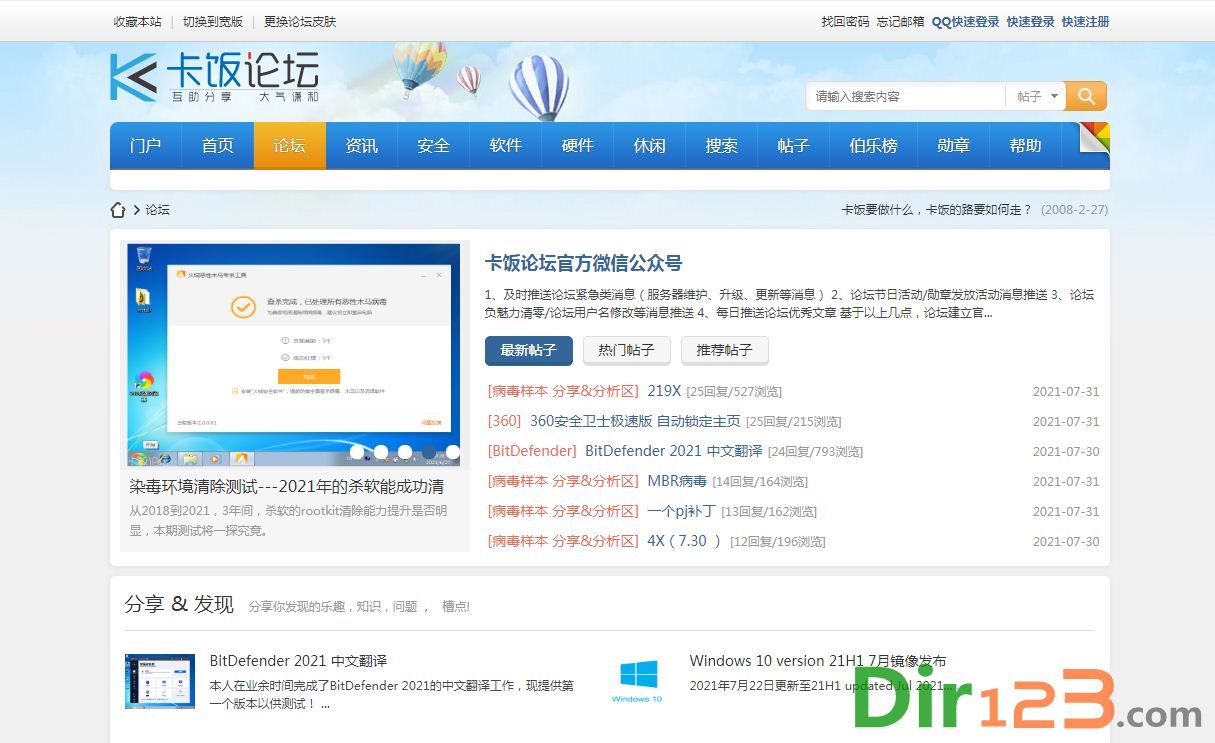Click the category tag before 219X

coord(563,391)
